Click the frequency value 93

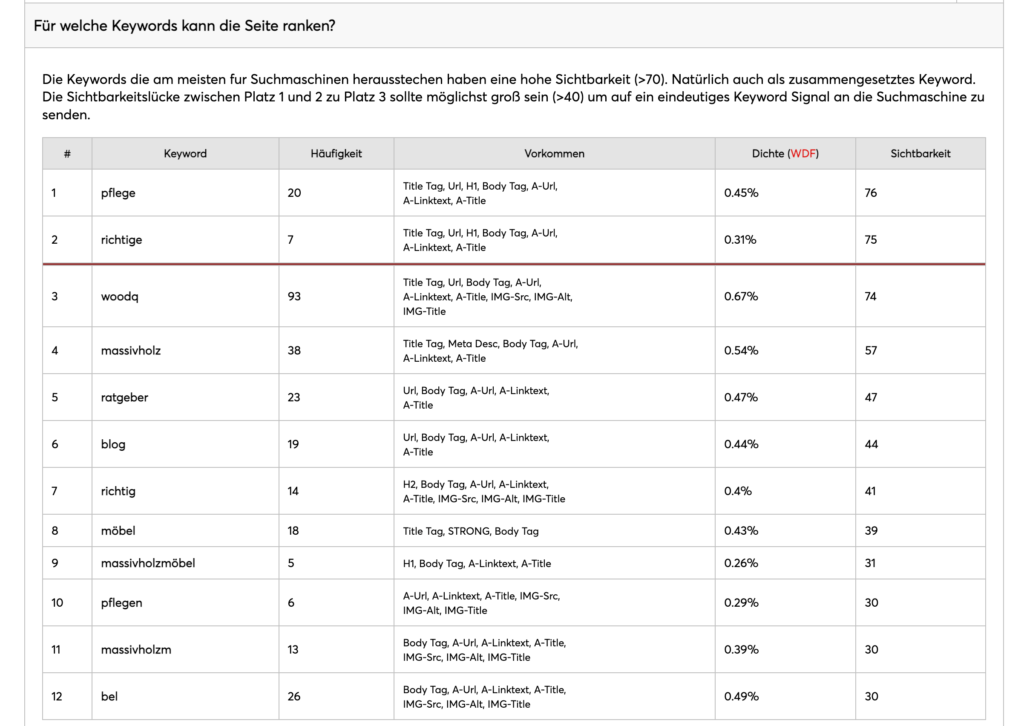point(294,296)
